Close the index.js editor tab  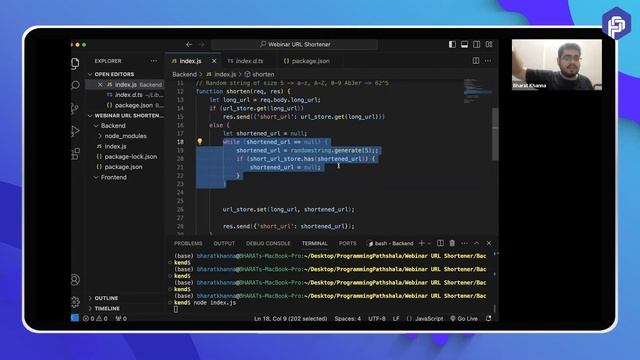click(214, 61)
